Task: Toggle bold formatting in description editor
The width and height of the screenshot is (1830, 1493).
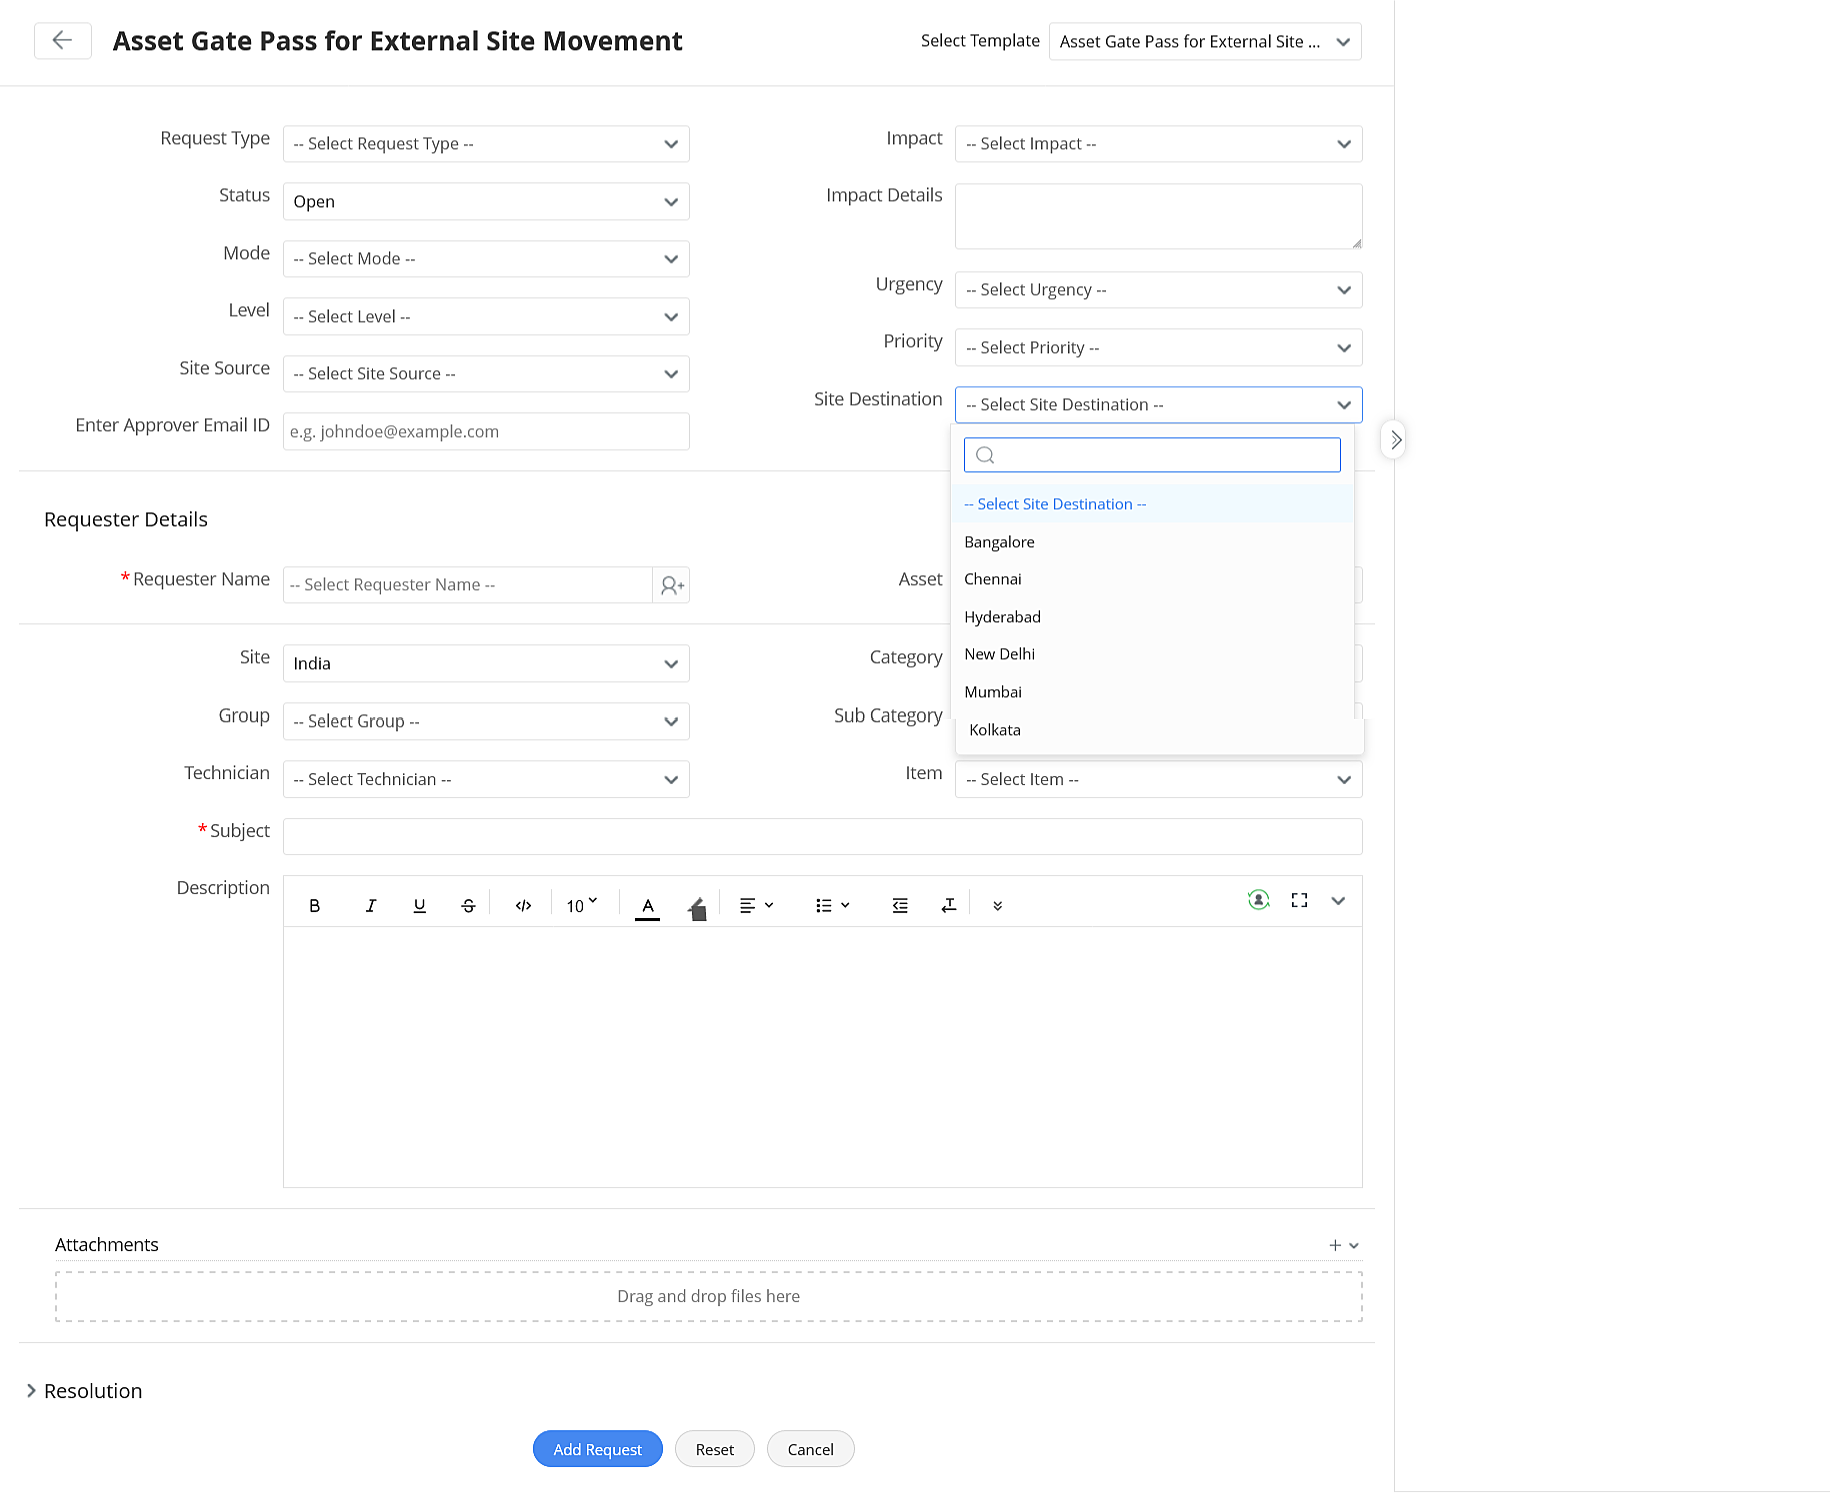Action: pos(315,906)
